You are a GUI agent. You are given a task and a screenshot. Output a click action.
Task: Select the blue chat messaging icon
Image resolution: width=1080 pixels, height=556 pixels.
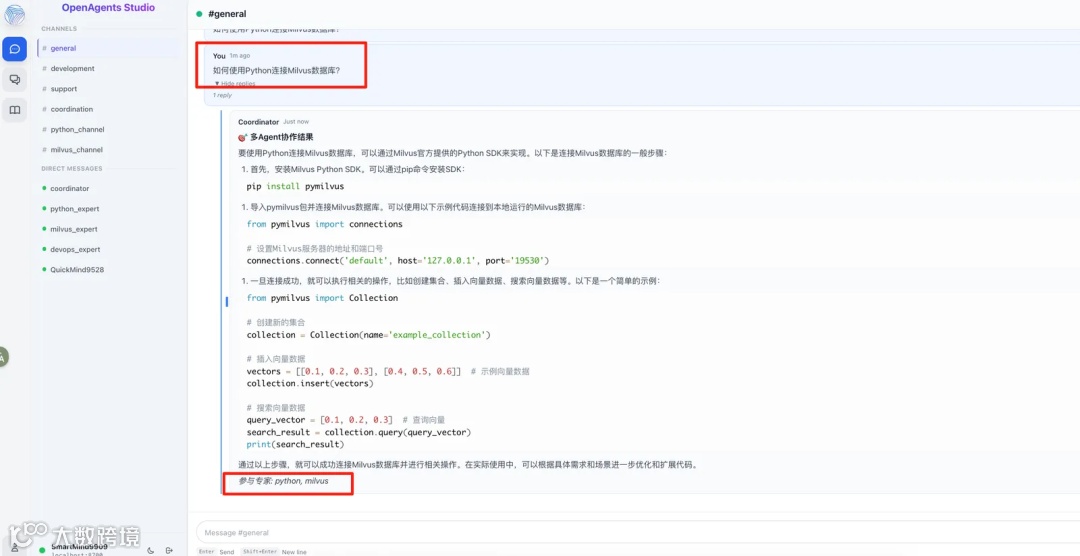pyautogui.click(x=14, y=49)
